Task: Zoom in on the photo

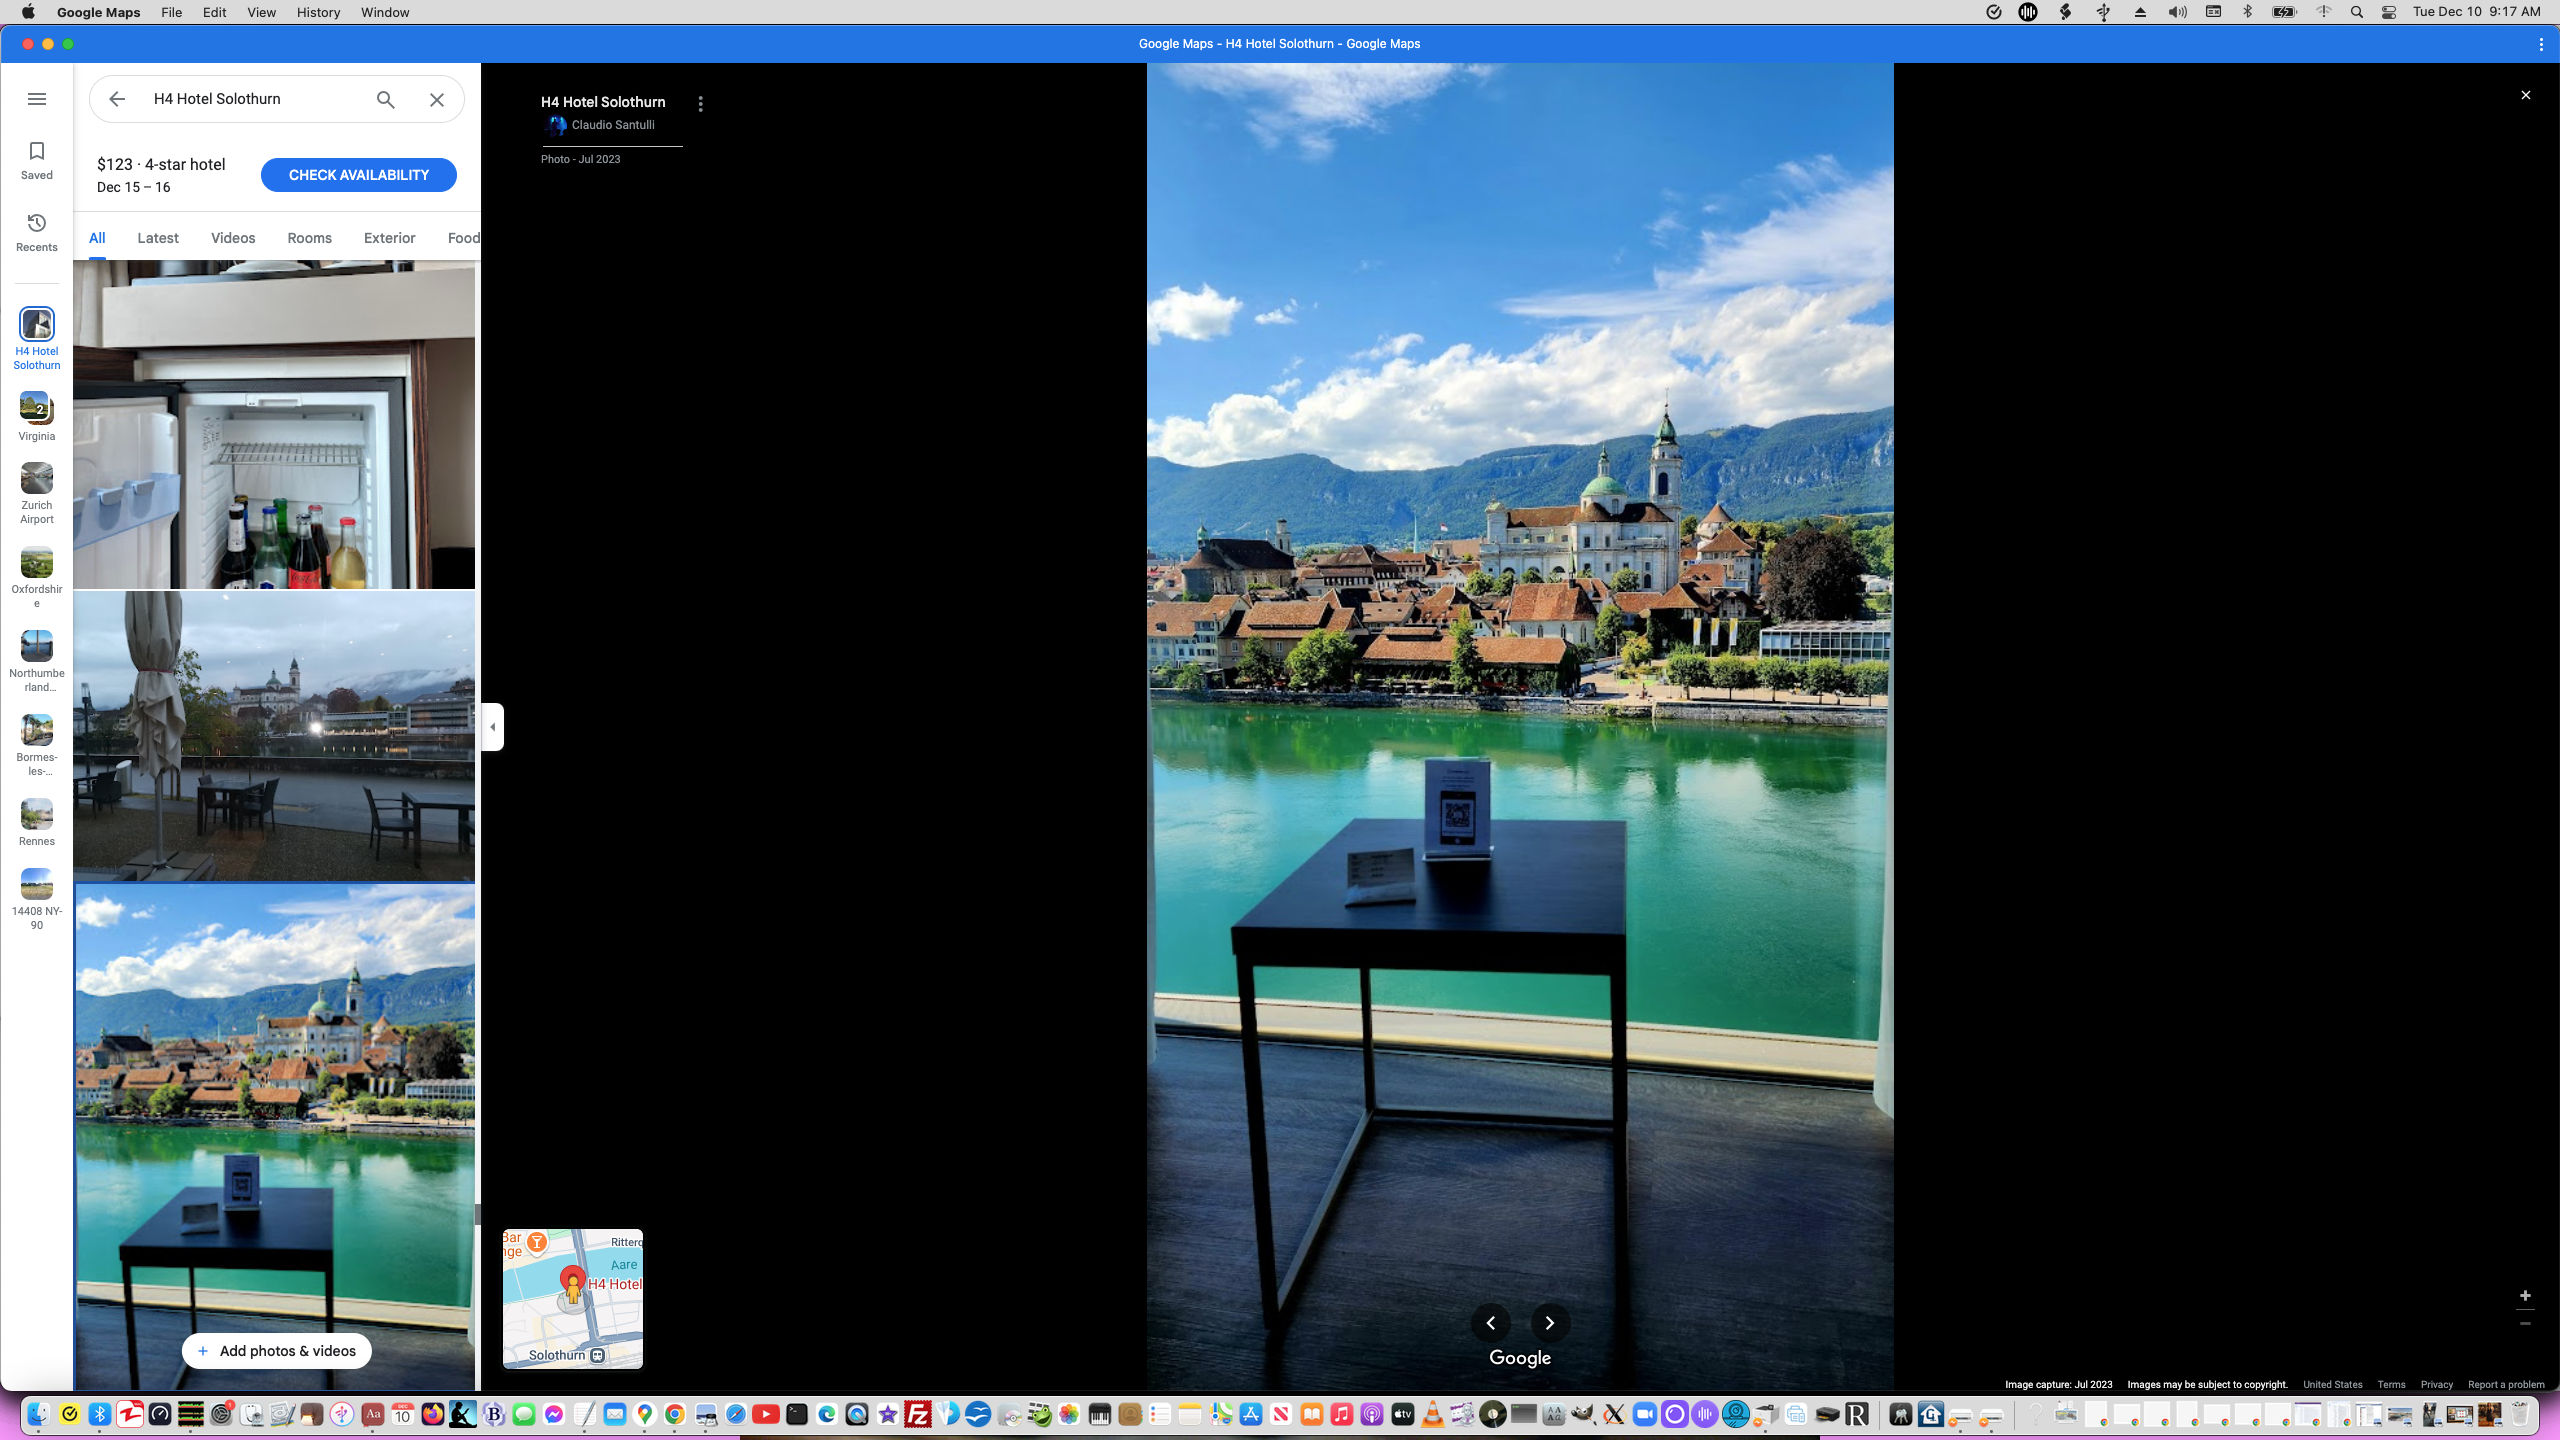Action: (x=2525, y=1296)
